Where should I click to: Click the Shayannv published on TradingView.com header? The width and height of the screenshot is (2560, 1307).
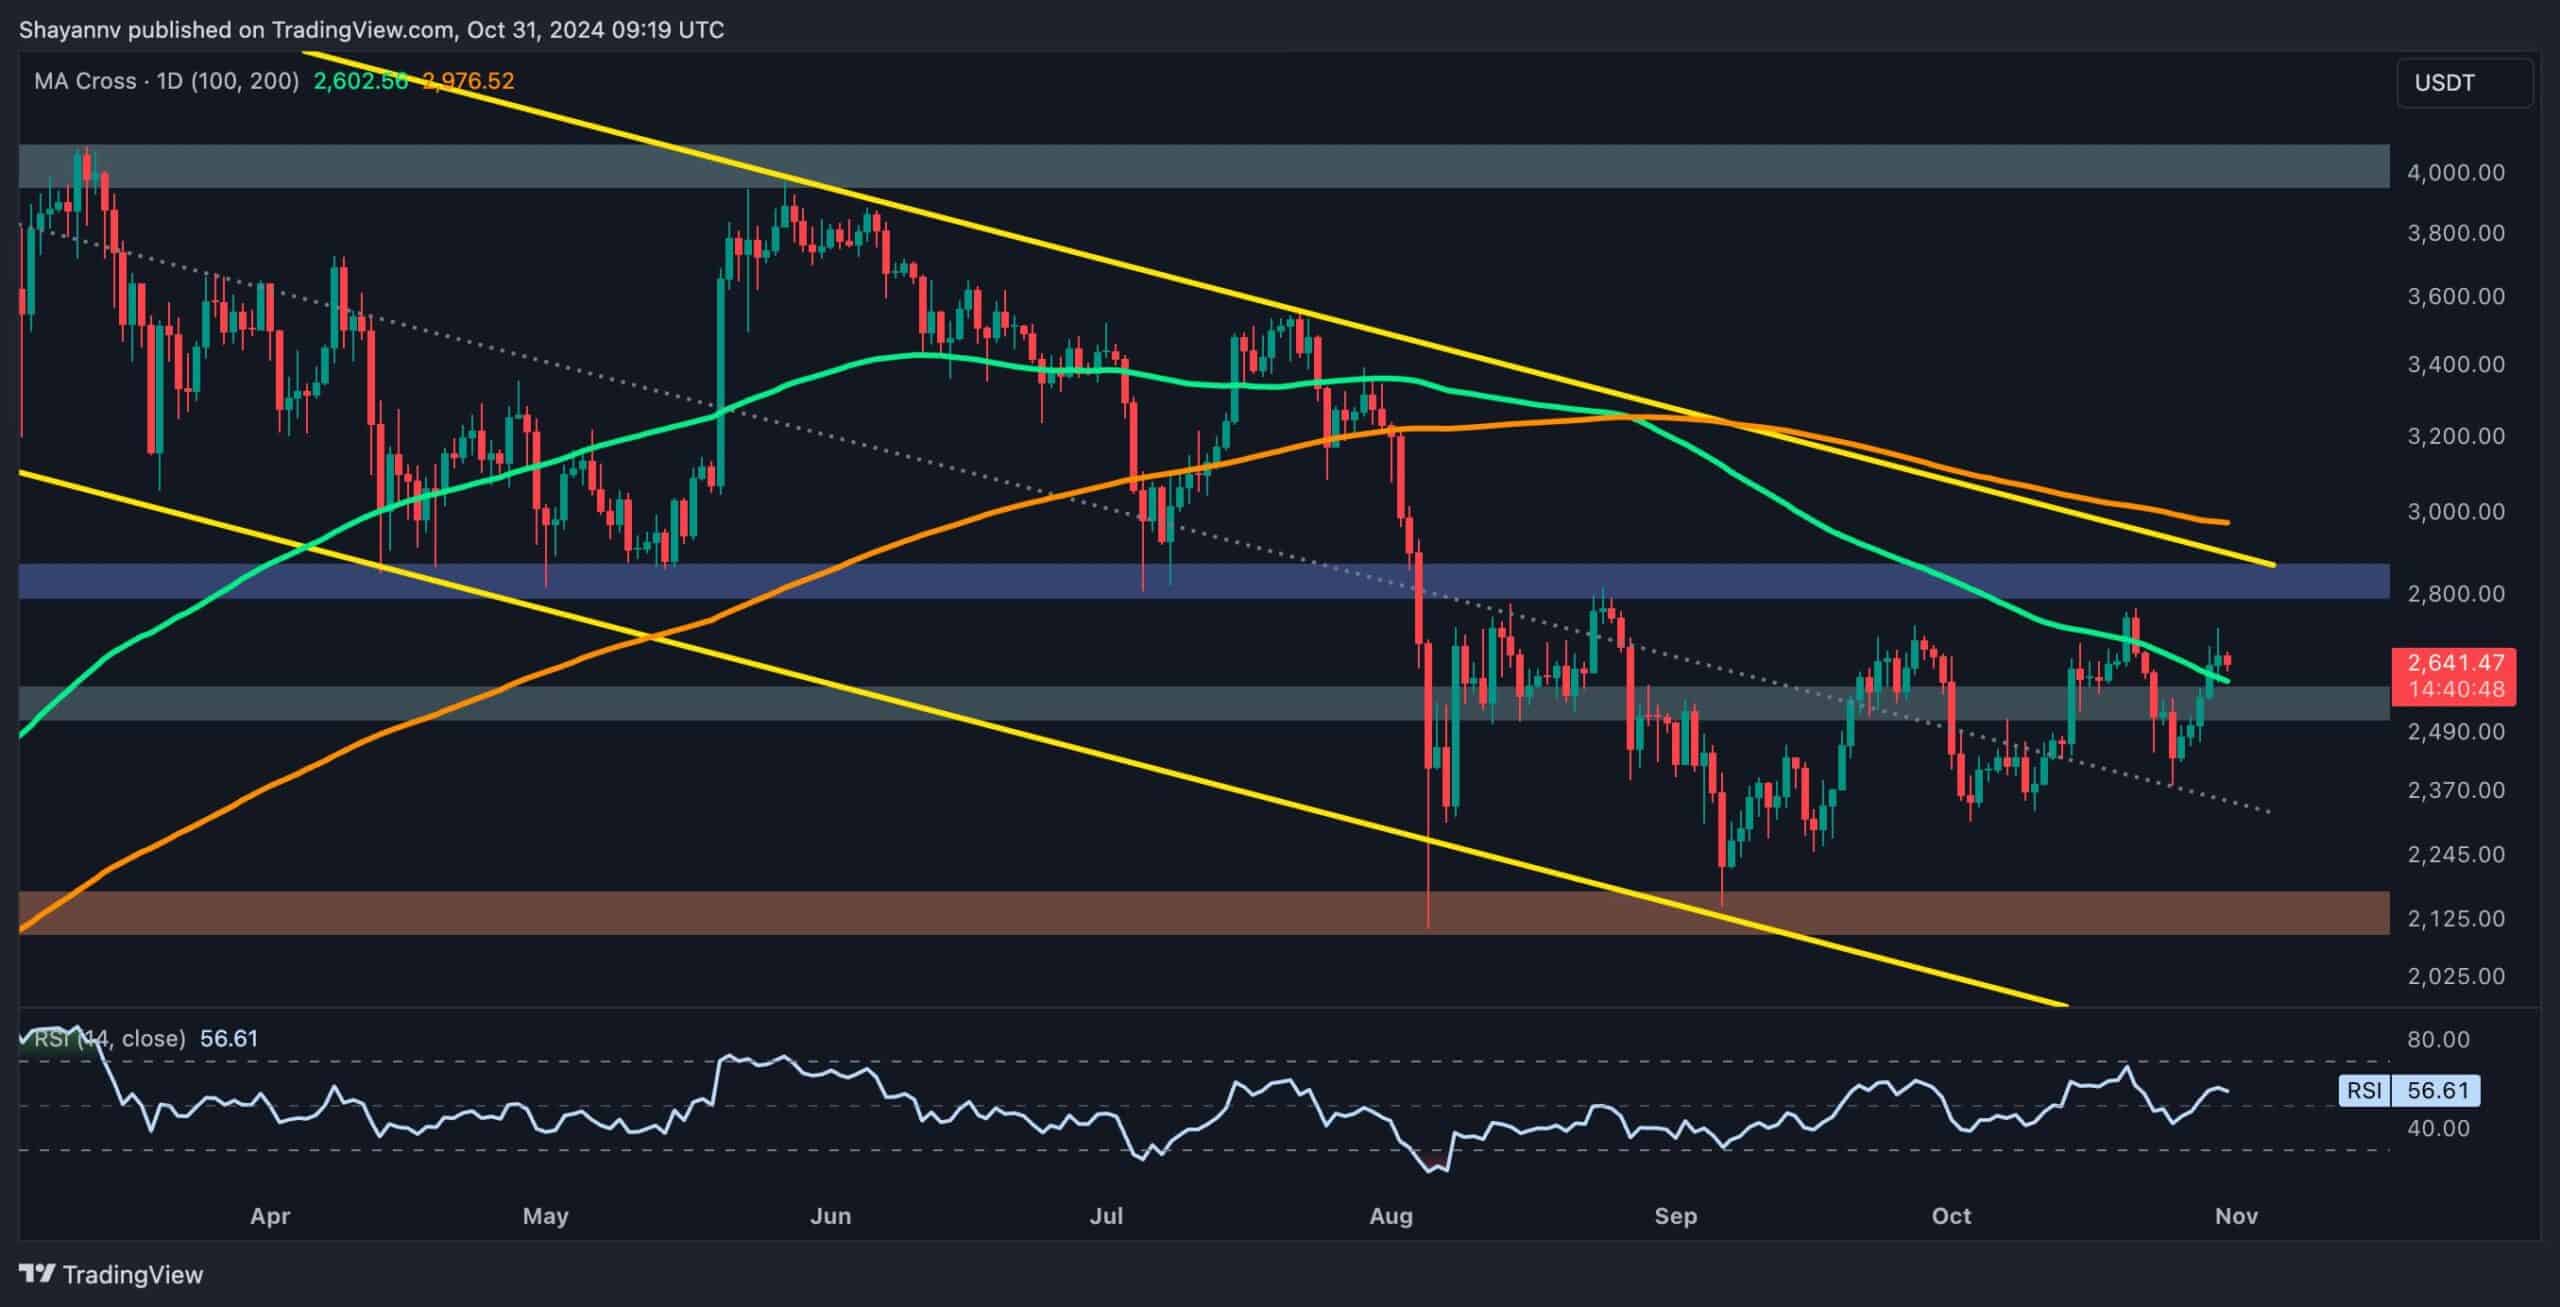point(371,29)
